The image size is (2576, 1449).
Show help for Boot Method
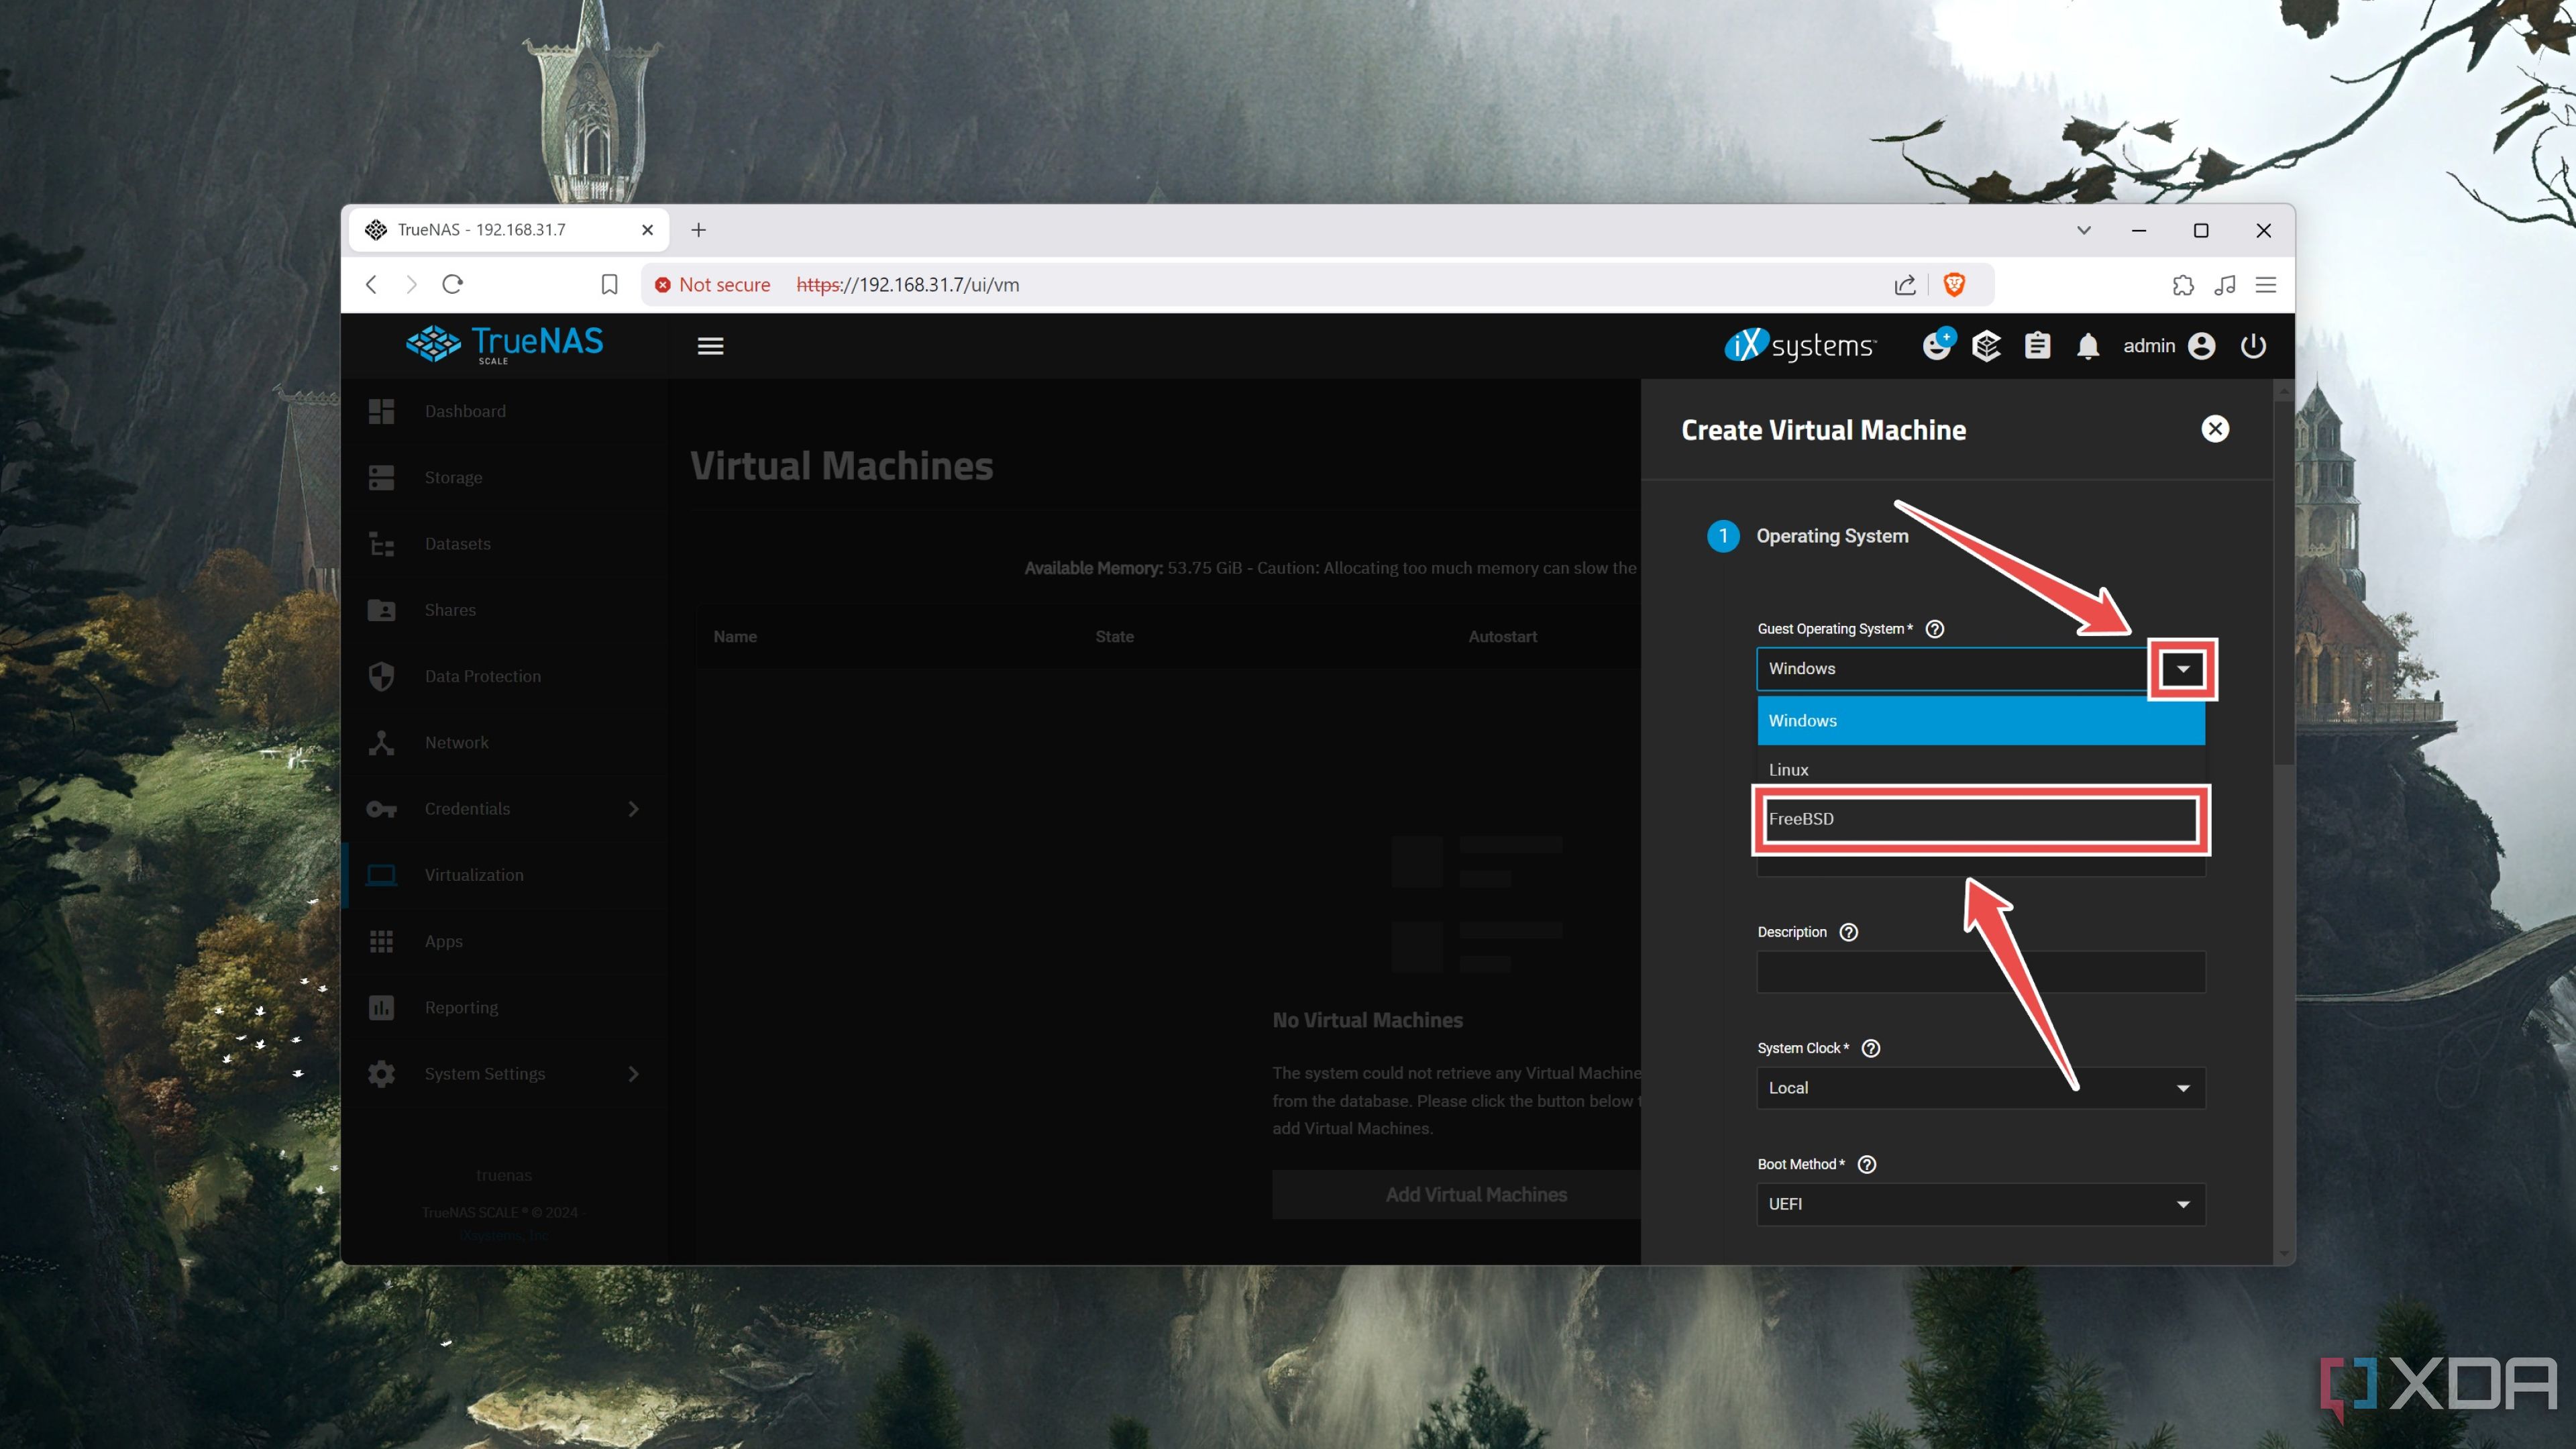[x=1867, y=1164]
